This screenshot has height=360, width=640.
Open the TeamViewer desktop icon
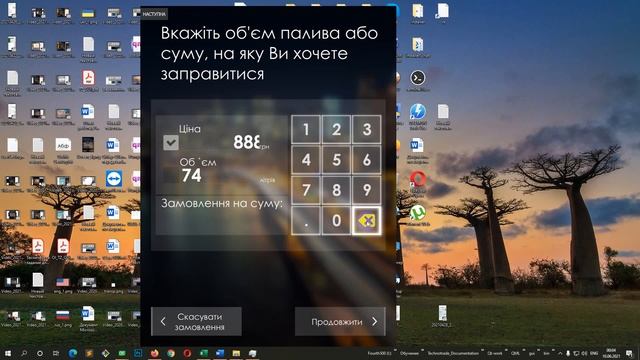point(113,179)
